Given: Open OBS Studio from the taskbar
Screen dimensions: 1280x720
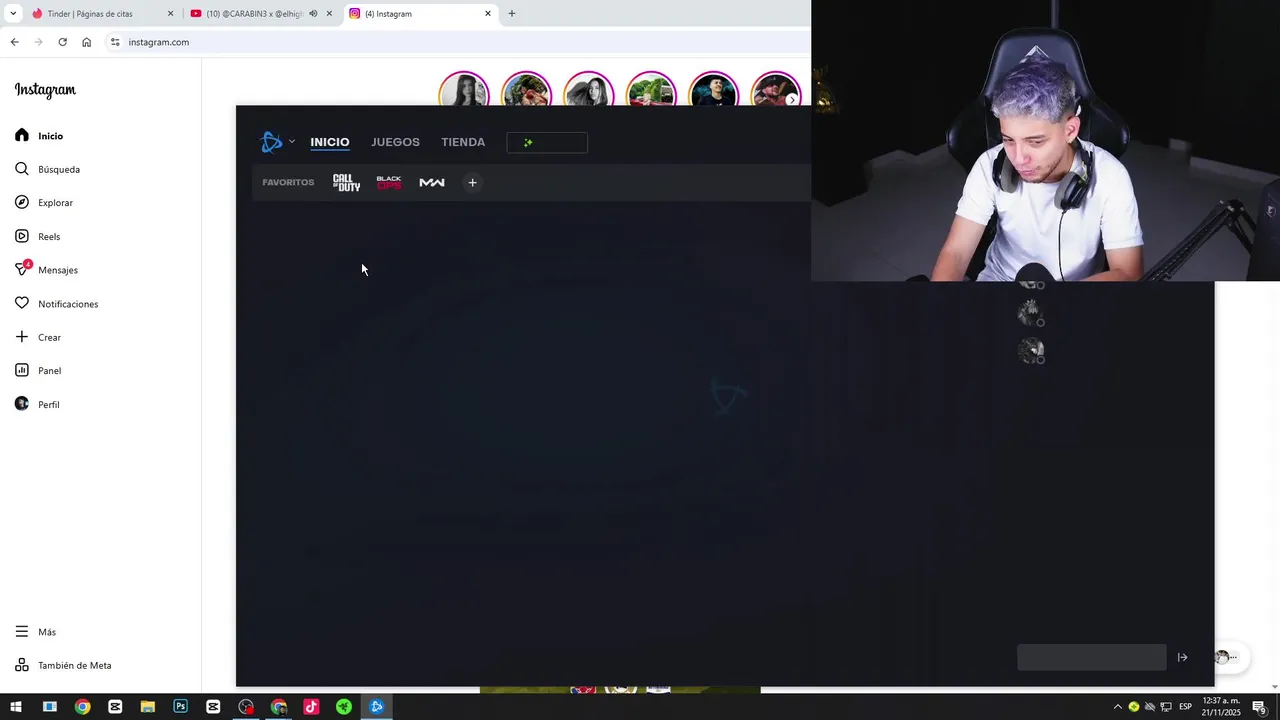Looking at the screenshot, I should pos(246,707).
